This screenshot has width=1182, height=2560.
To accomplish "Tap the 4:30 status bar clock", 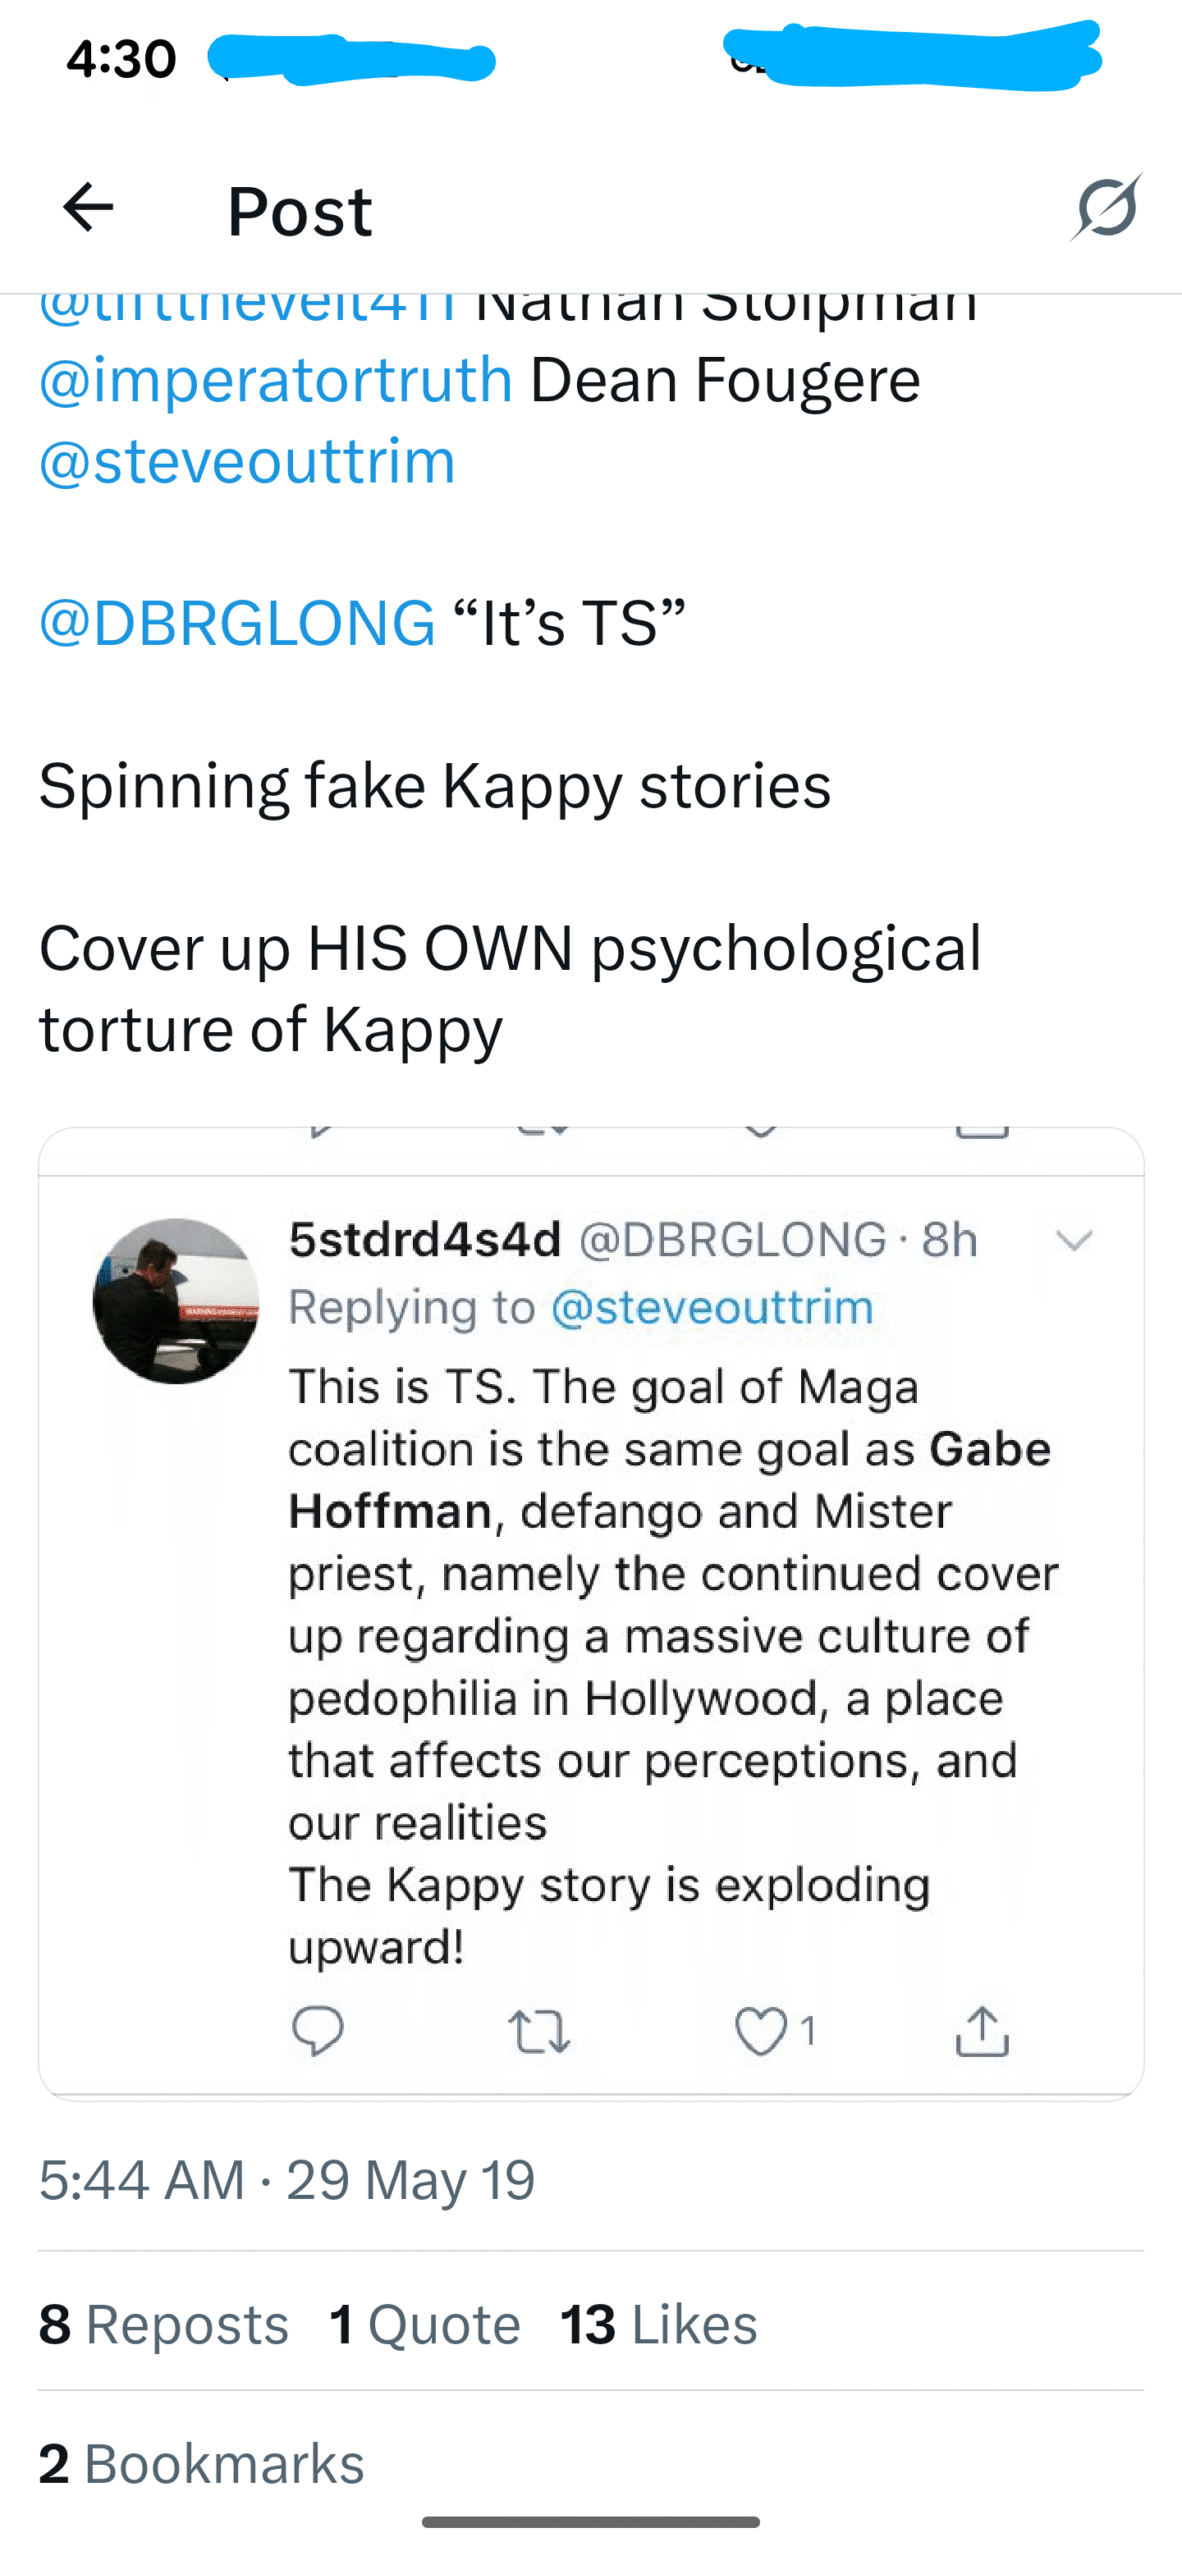I will 121,58.
